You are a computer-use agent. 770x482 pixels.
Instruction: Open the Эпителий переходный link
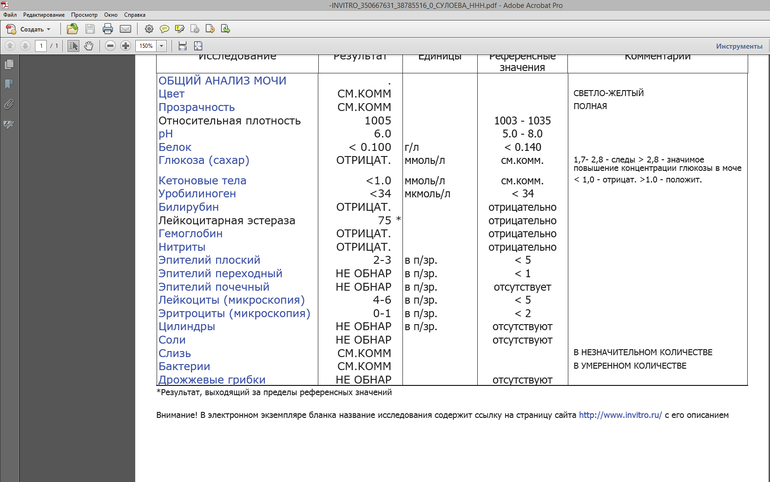[x=220, y=273]
